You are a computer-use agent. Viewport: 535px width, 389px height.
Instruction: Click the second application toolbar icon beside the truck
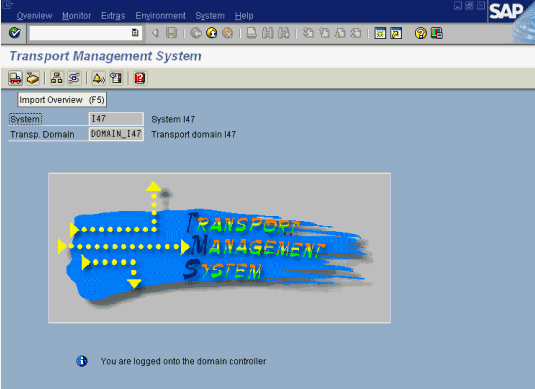point(33,78)
